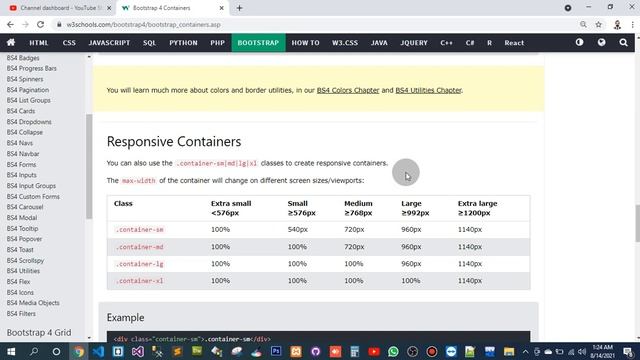Bookmark this page with the star icon
This screenshot has width=640, height=360.
click(598, 24)
